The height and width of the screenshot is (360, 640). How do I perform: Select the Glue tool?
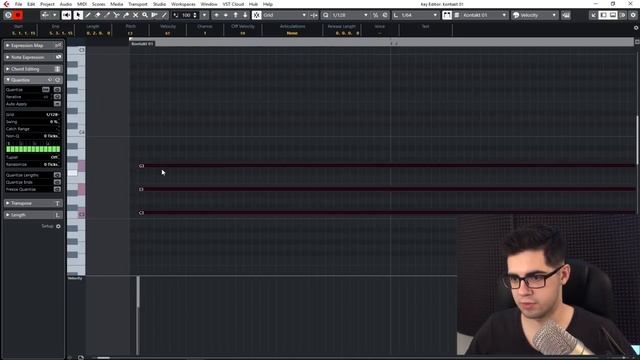point(126,15)
